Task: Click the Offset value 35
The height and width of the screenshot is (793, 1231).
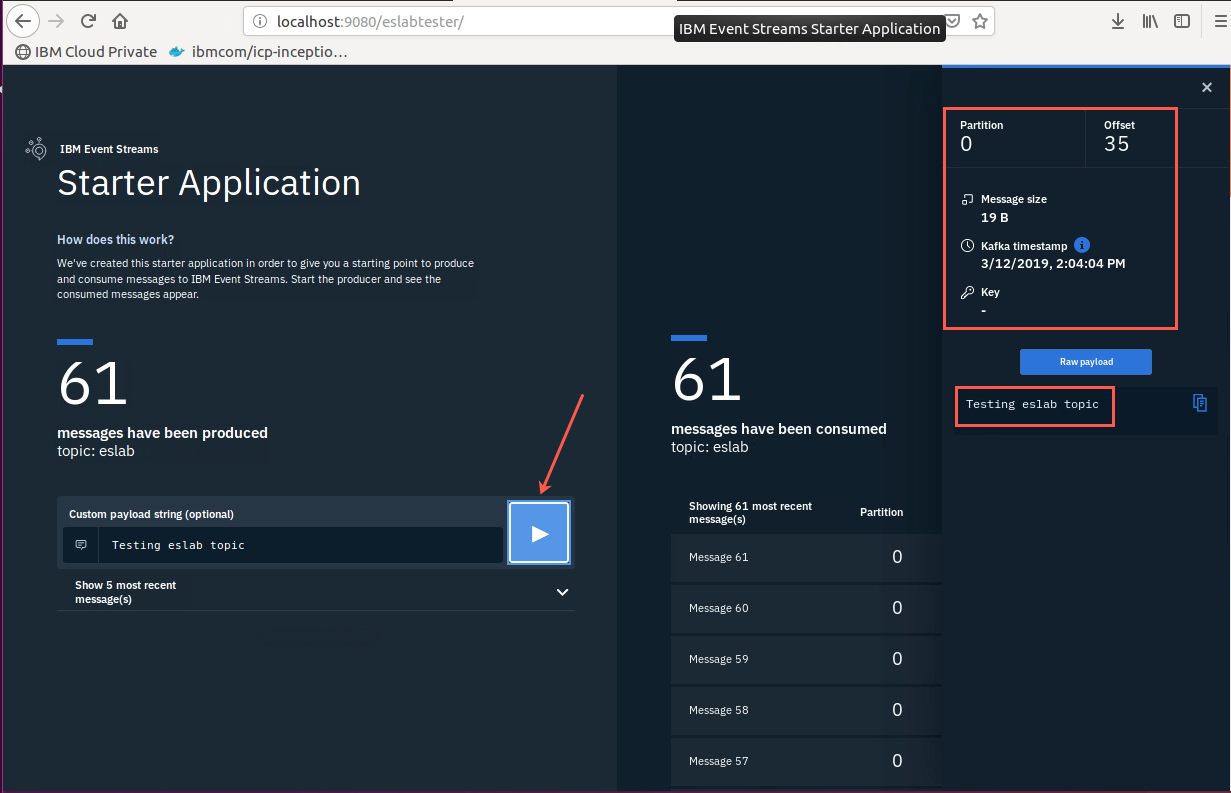Action: point(1116,144)
